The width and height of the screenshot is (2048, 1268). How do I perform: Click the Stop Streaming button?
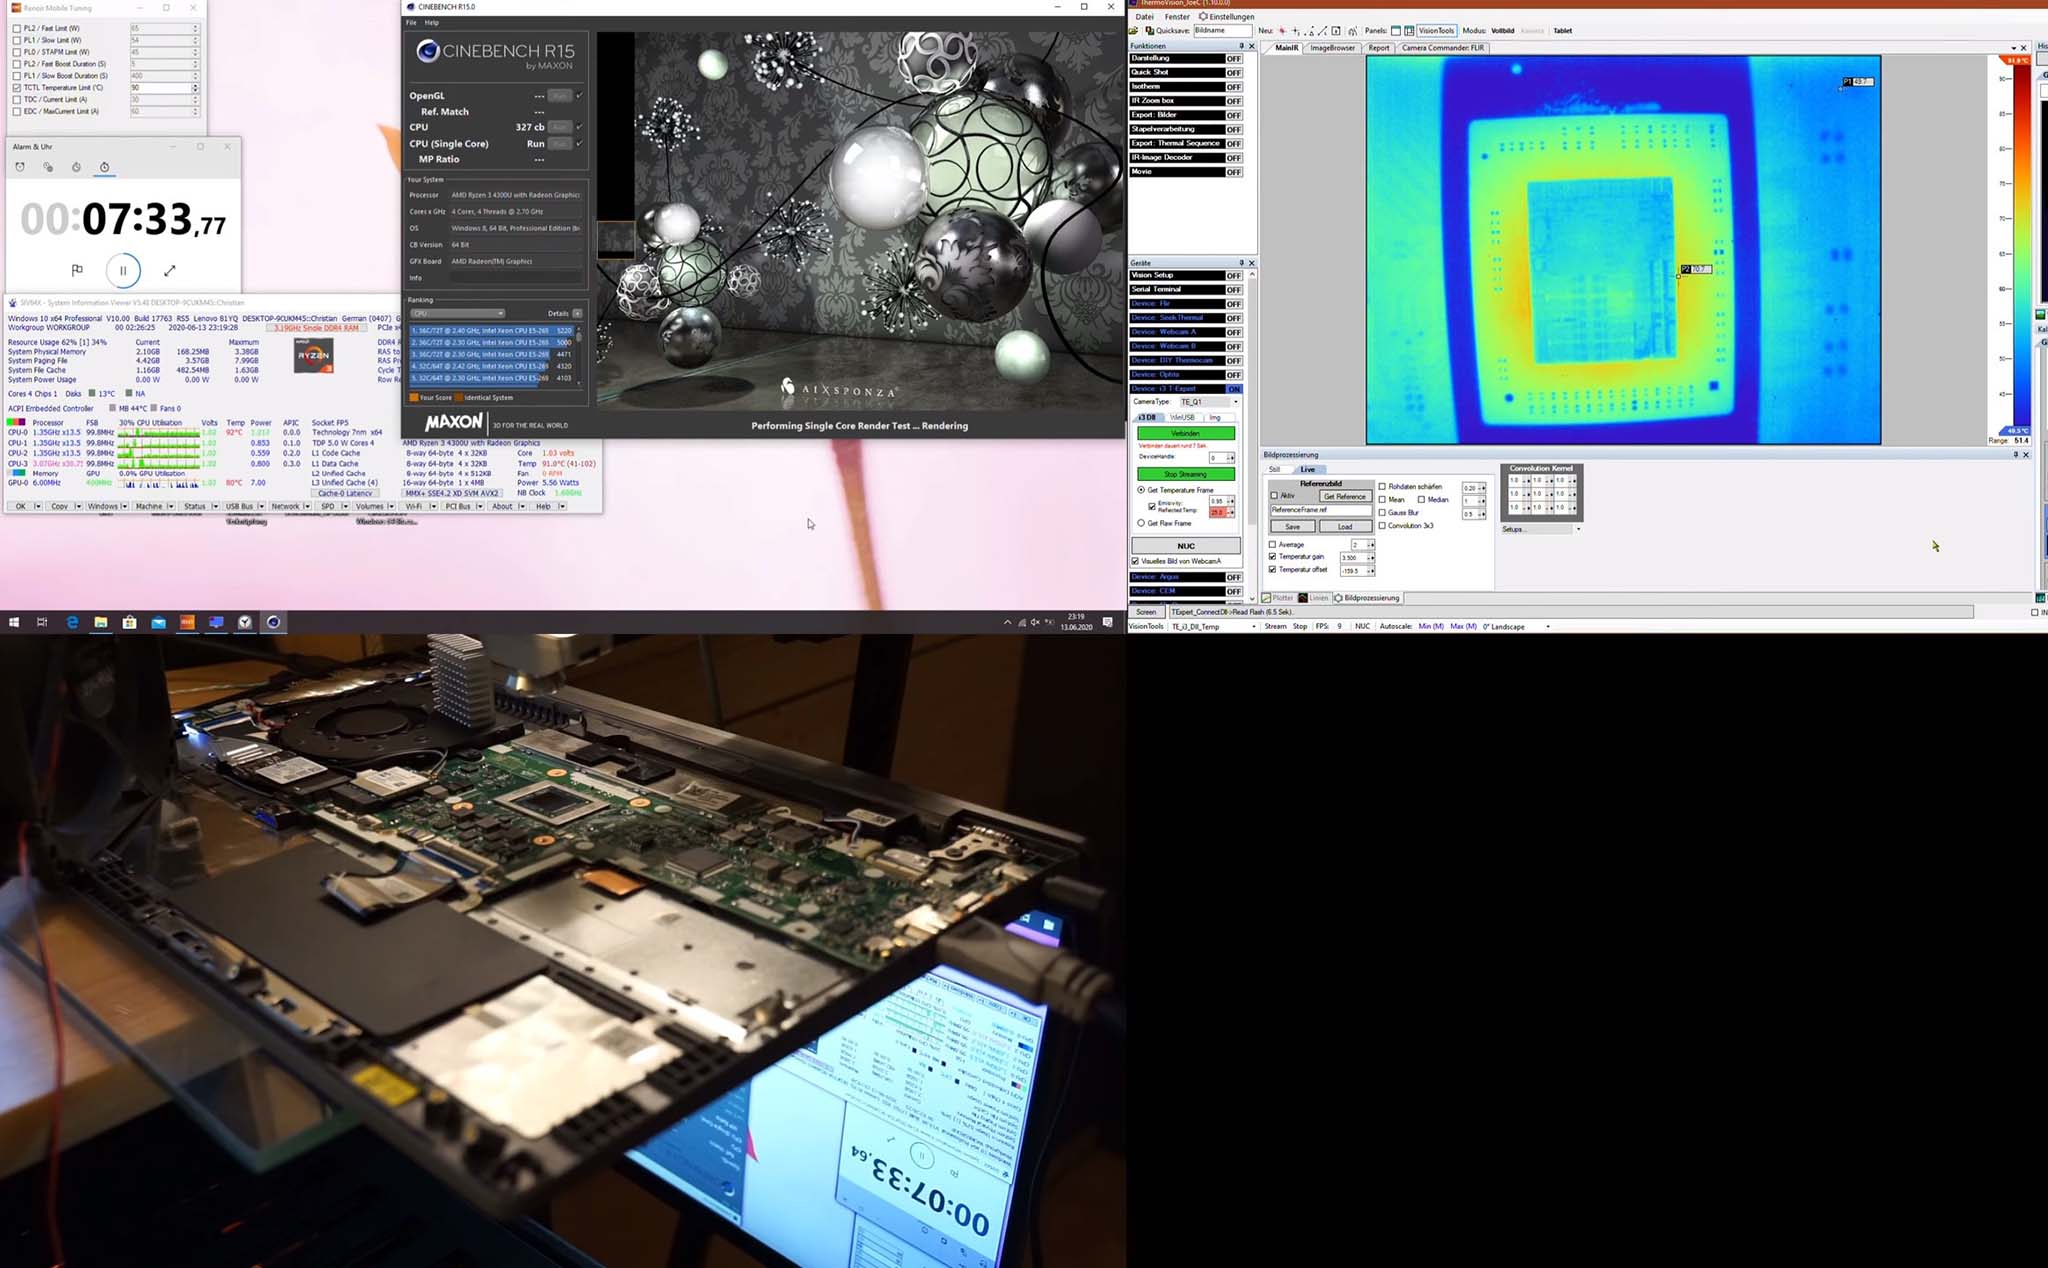coord(1186,474)
